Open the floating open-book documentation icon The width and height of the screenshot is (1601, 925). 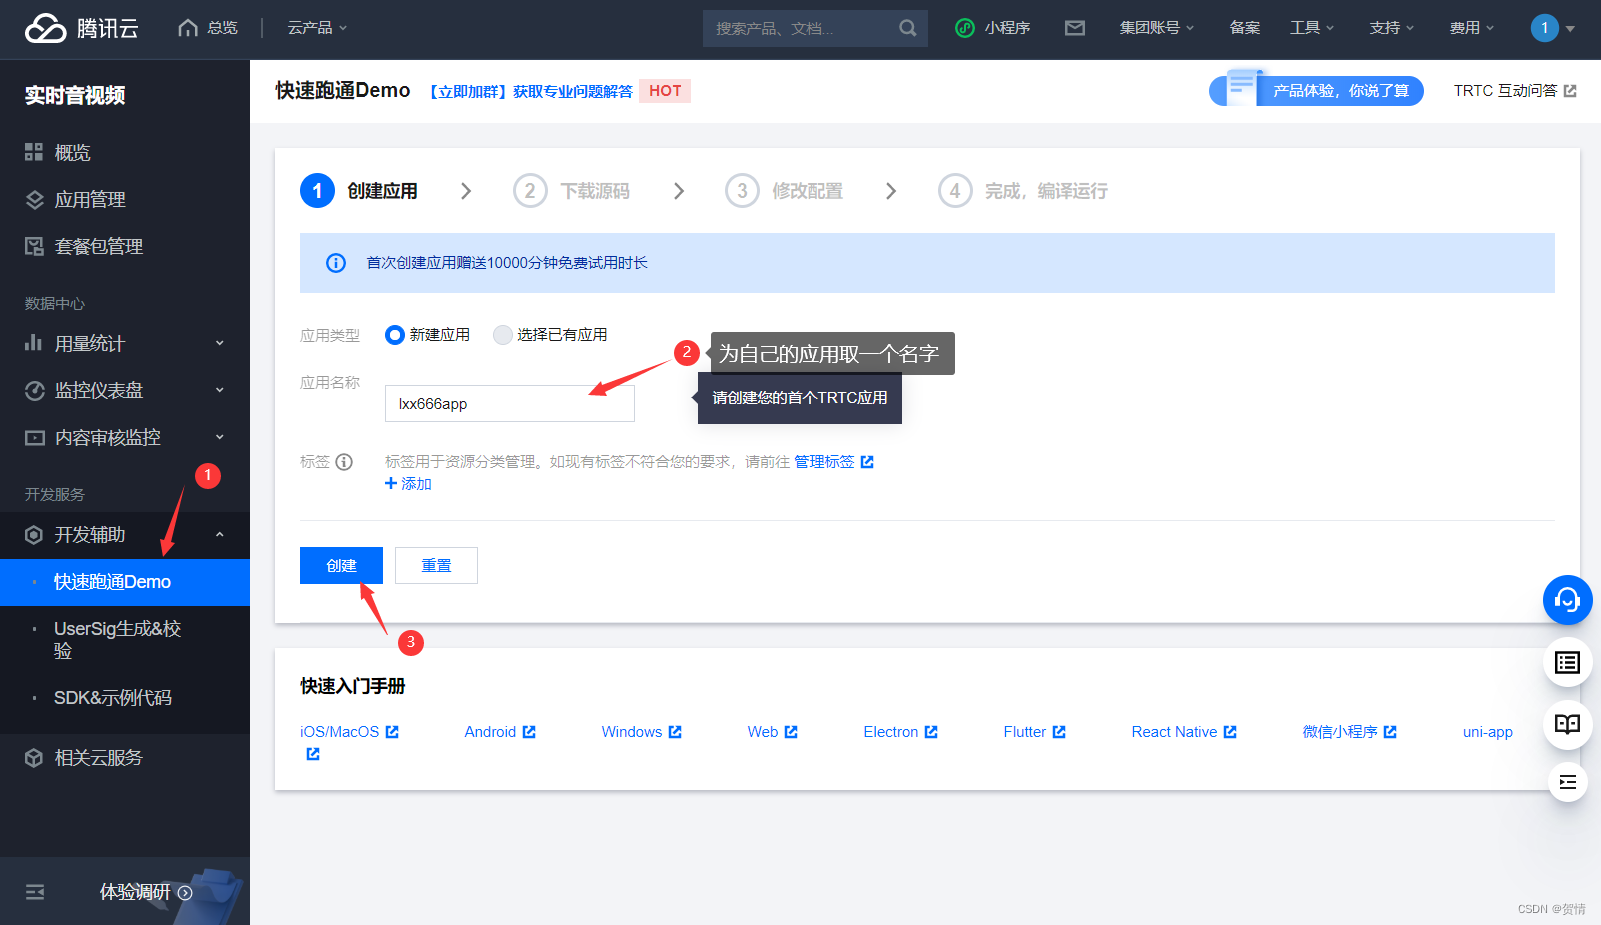point(1567,724)
